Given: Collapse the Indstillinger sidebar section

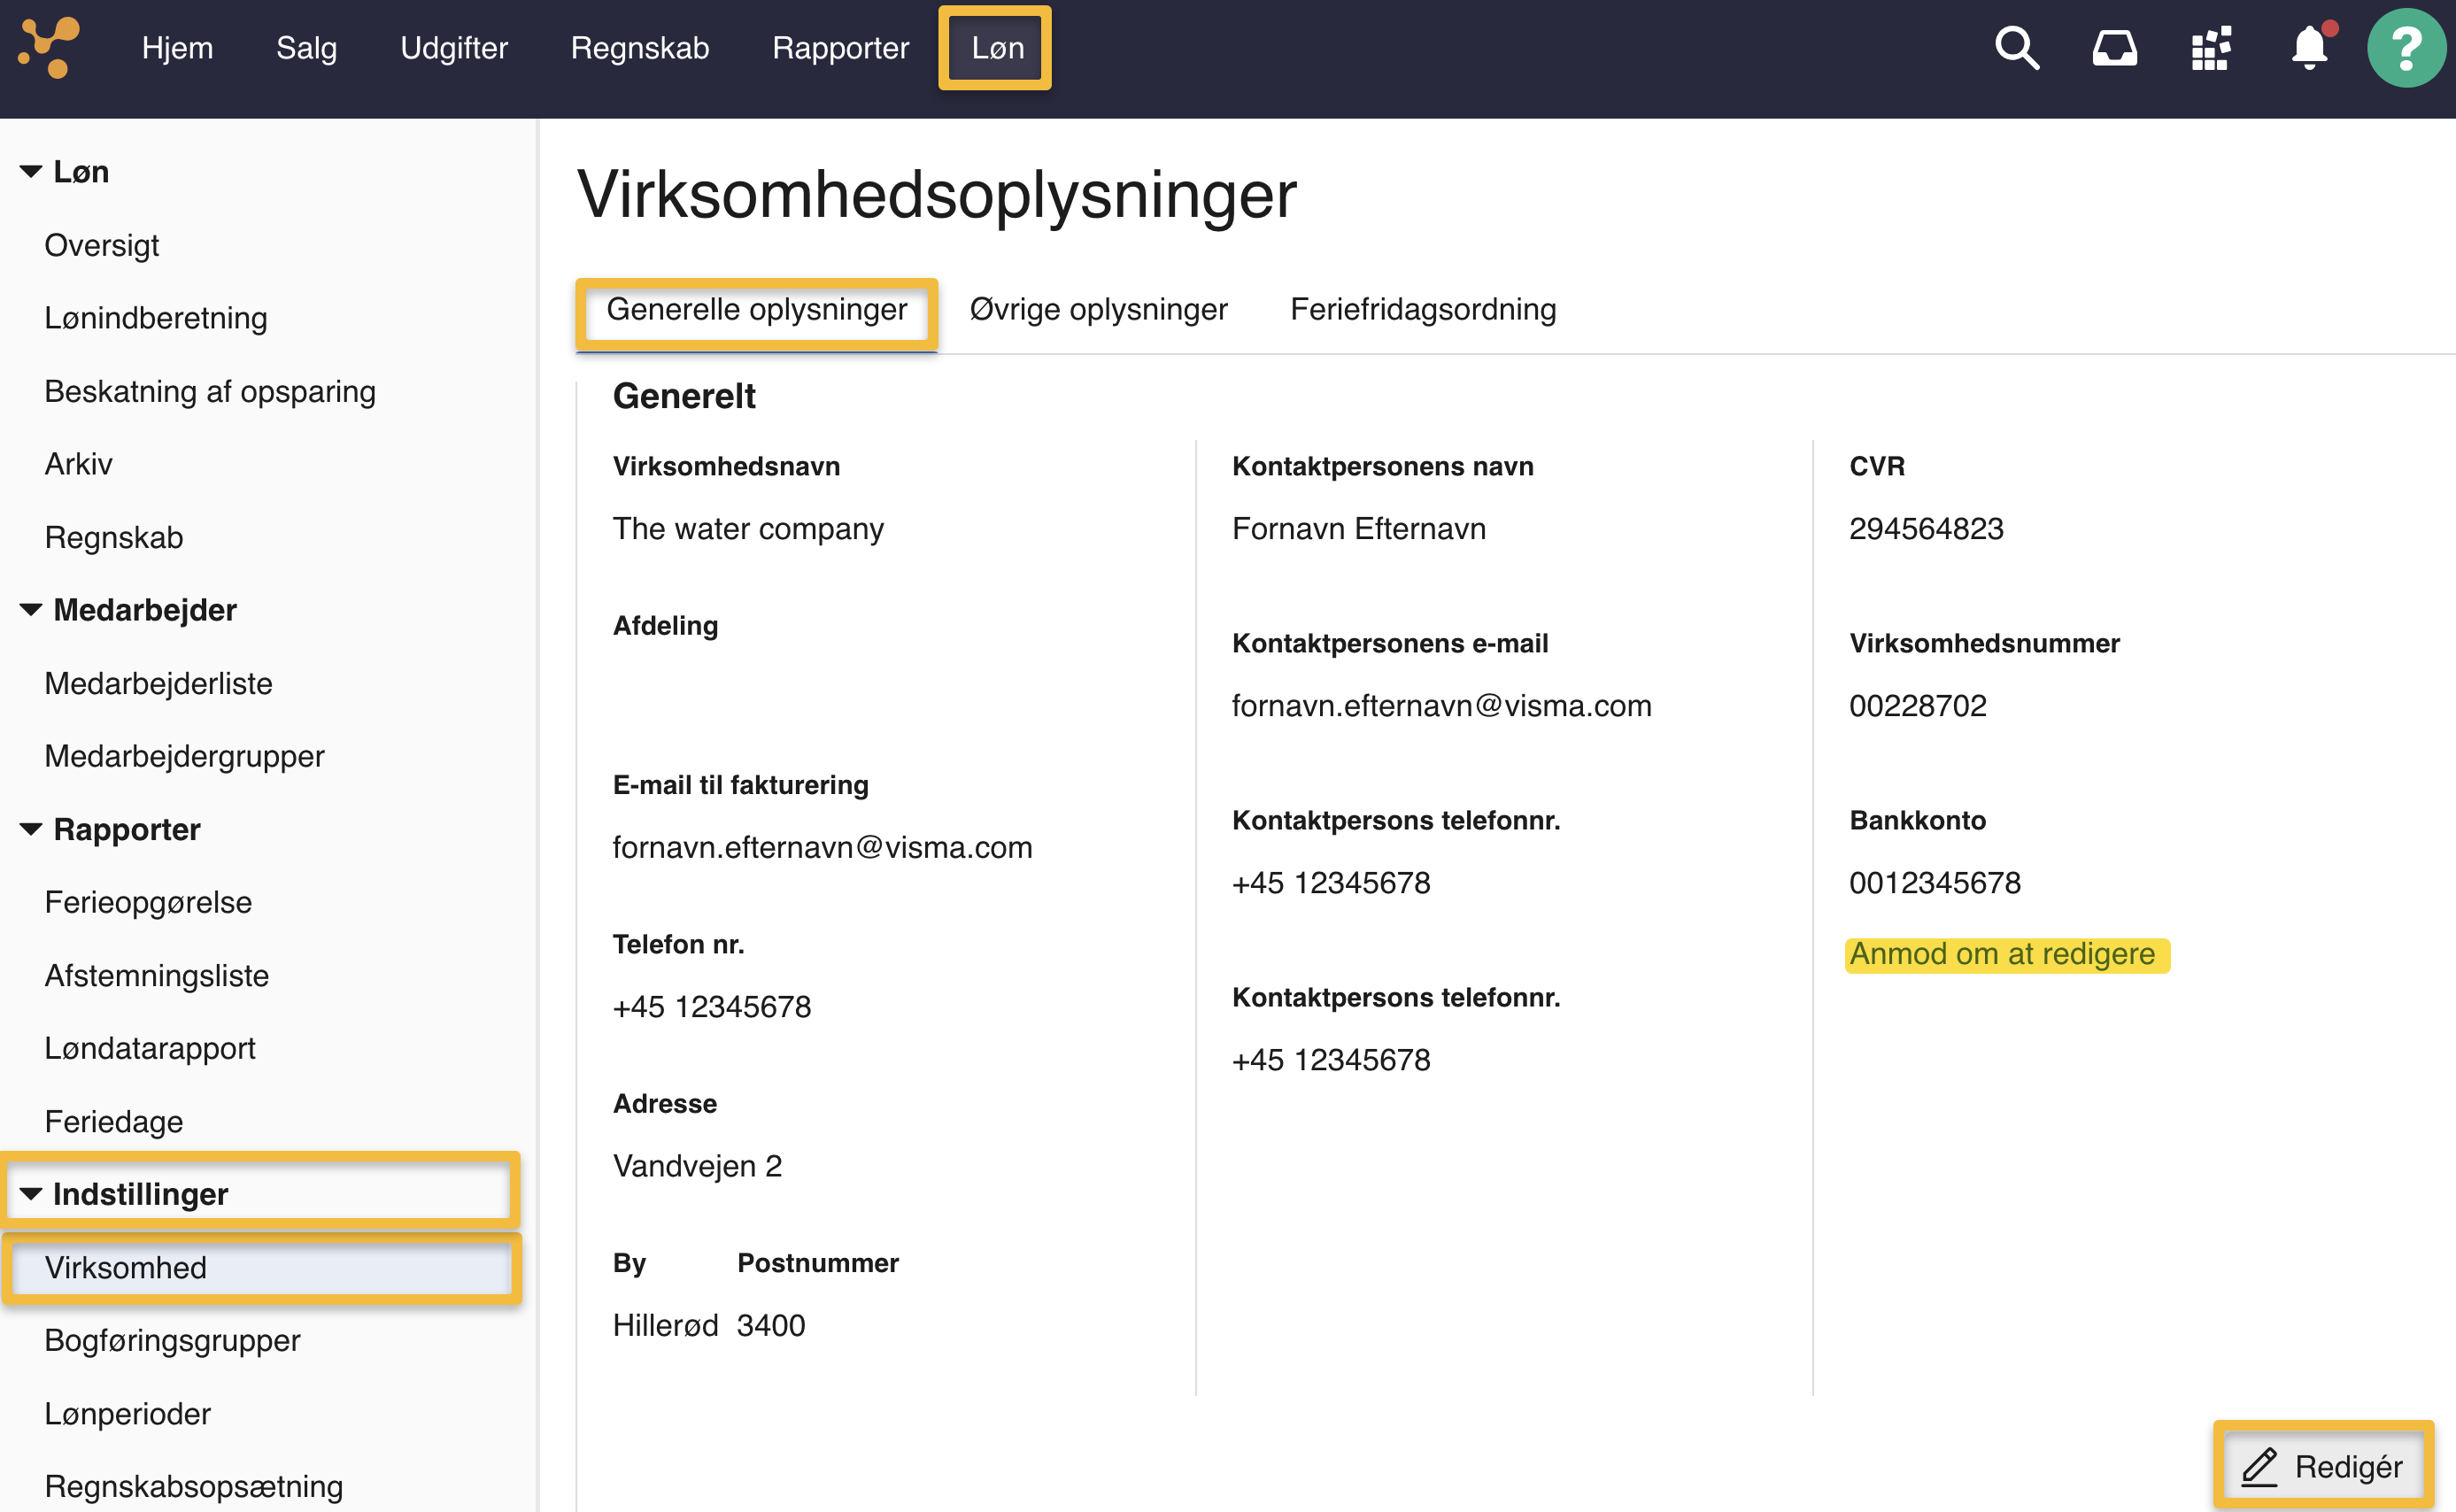Looking at the screenshot, I should click(31, 1194).
